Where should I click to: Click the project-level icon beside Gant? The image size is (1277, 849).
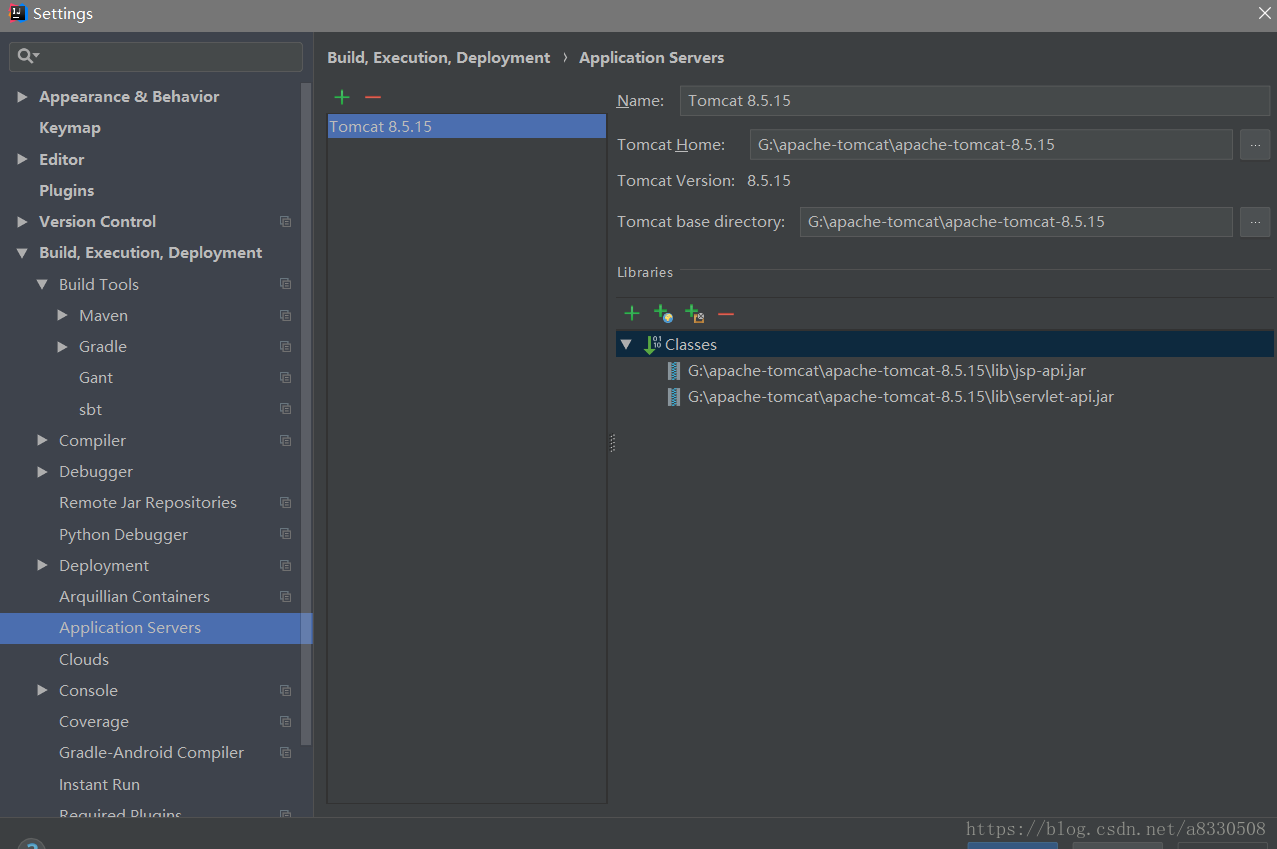coord(286,378)
